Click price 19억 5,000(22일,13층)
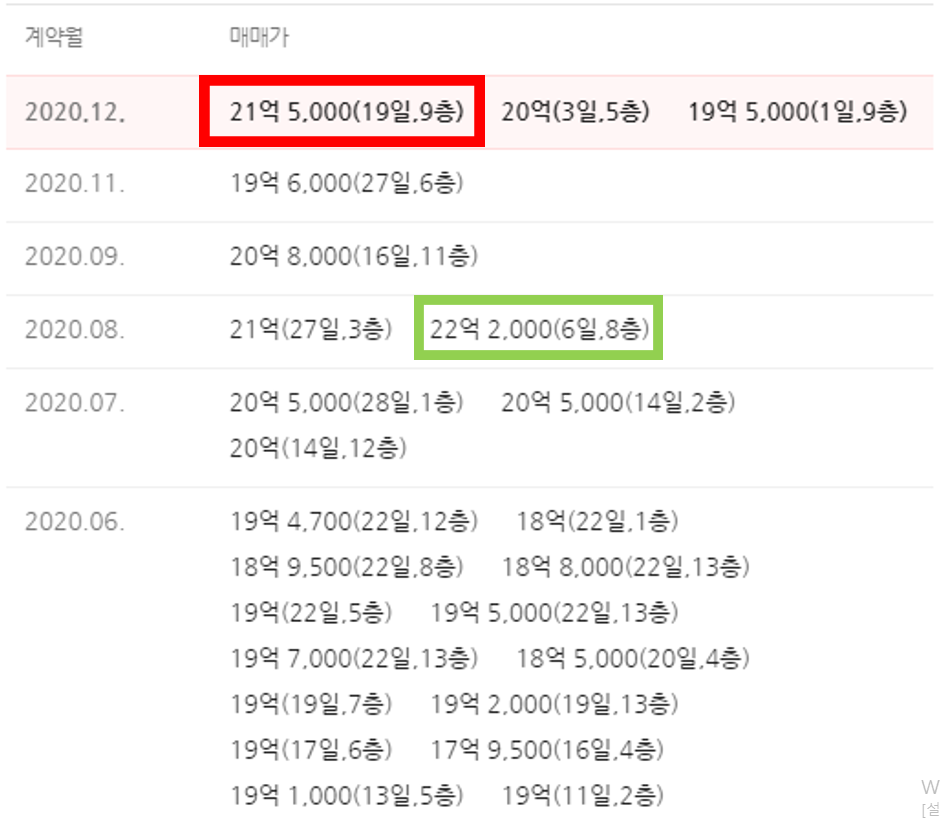Image resolution: width=941 pixels, height=821 pixels. [x=554, y=613]
